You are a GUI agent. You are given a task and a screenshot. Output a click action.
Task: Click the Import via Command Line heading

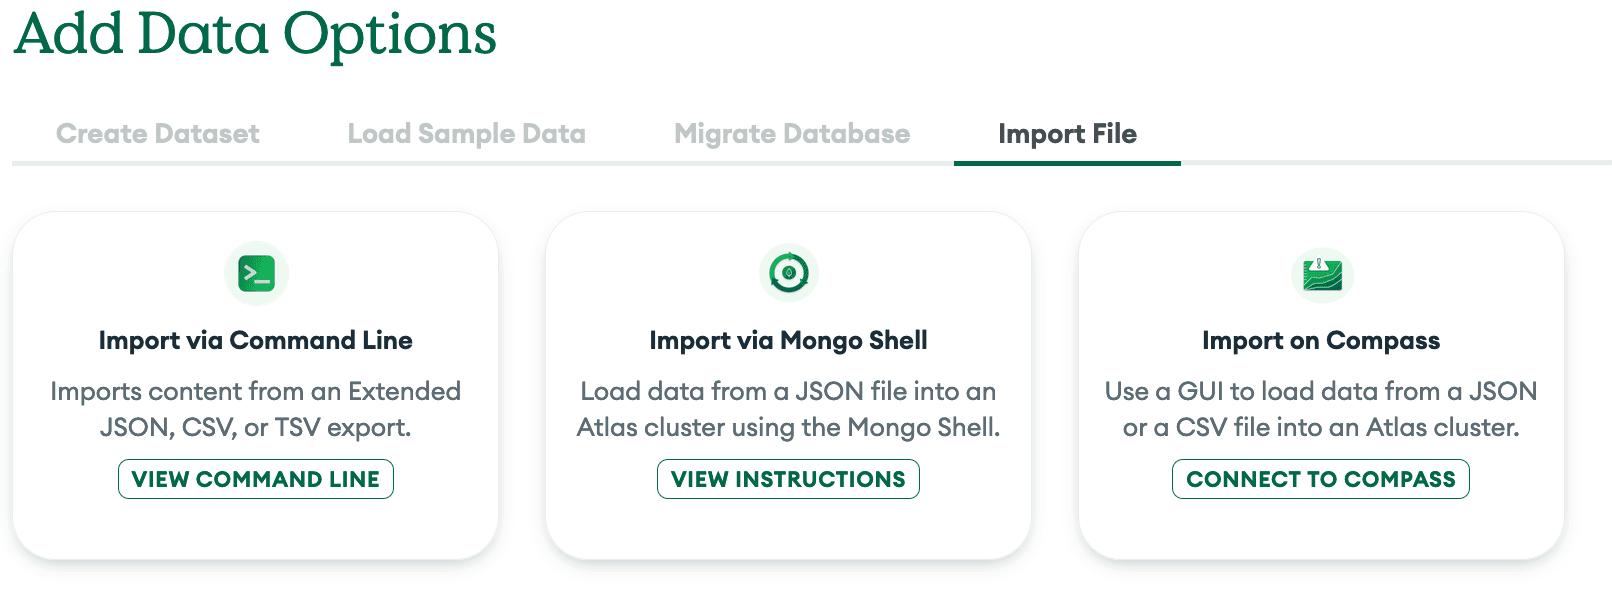(x=256, y=341)
